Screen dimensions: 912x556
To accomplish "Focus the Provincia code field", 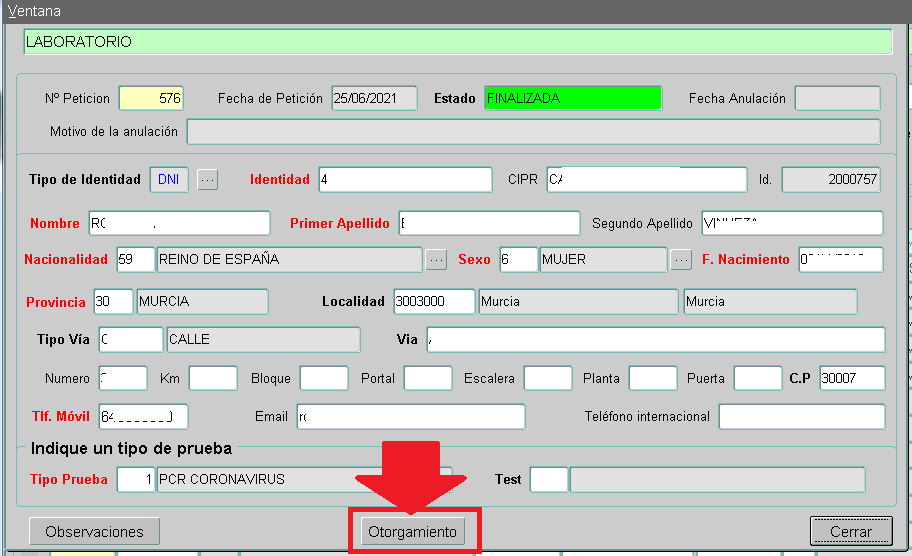I will click(x=113, y=302).
